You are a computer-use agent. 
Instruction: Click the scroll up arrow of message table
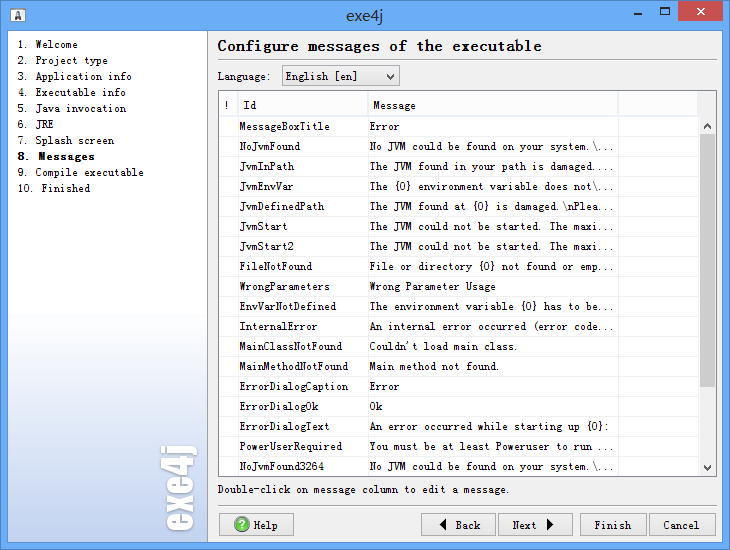tap(707, 126)
